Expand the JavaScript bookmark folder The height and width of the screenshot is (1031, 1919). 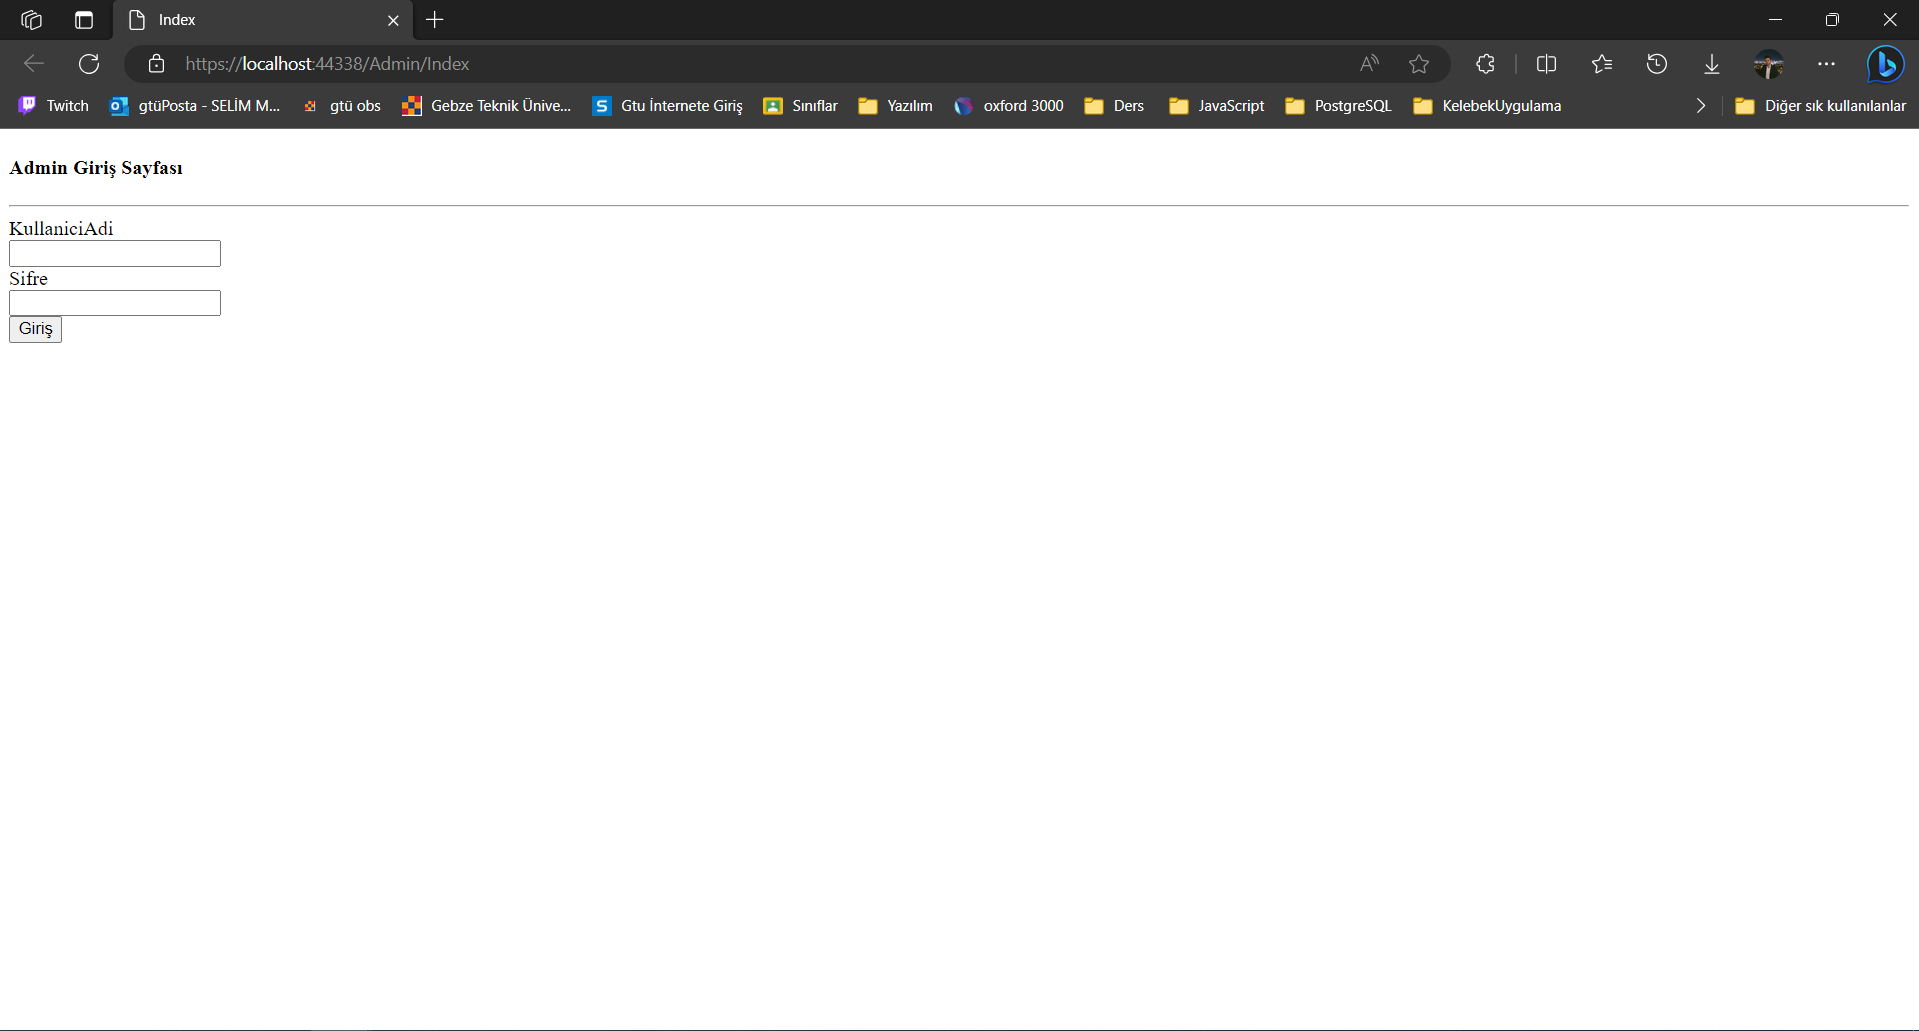(x=1217, y=106)
